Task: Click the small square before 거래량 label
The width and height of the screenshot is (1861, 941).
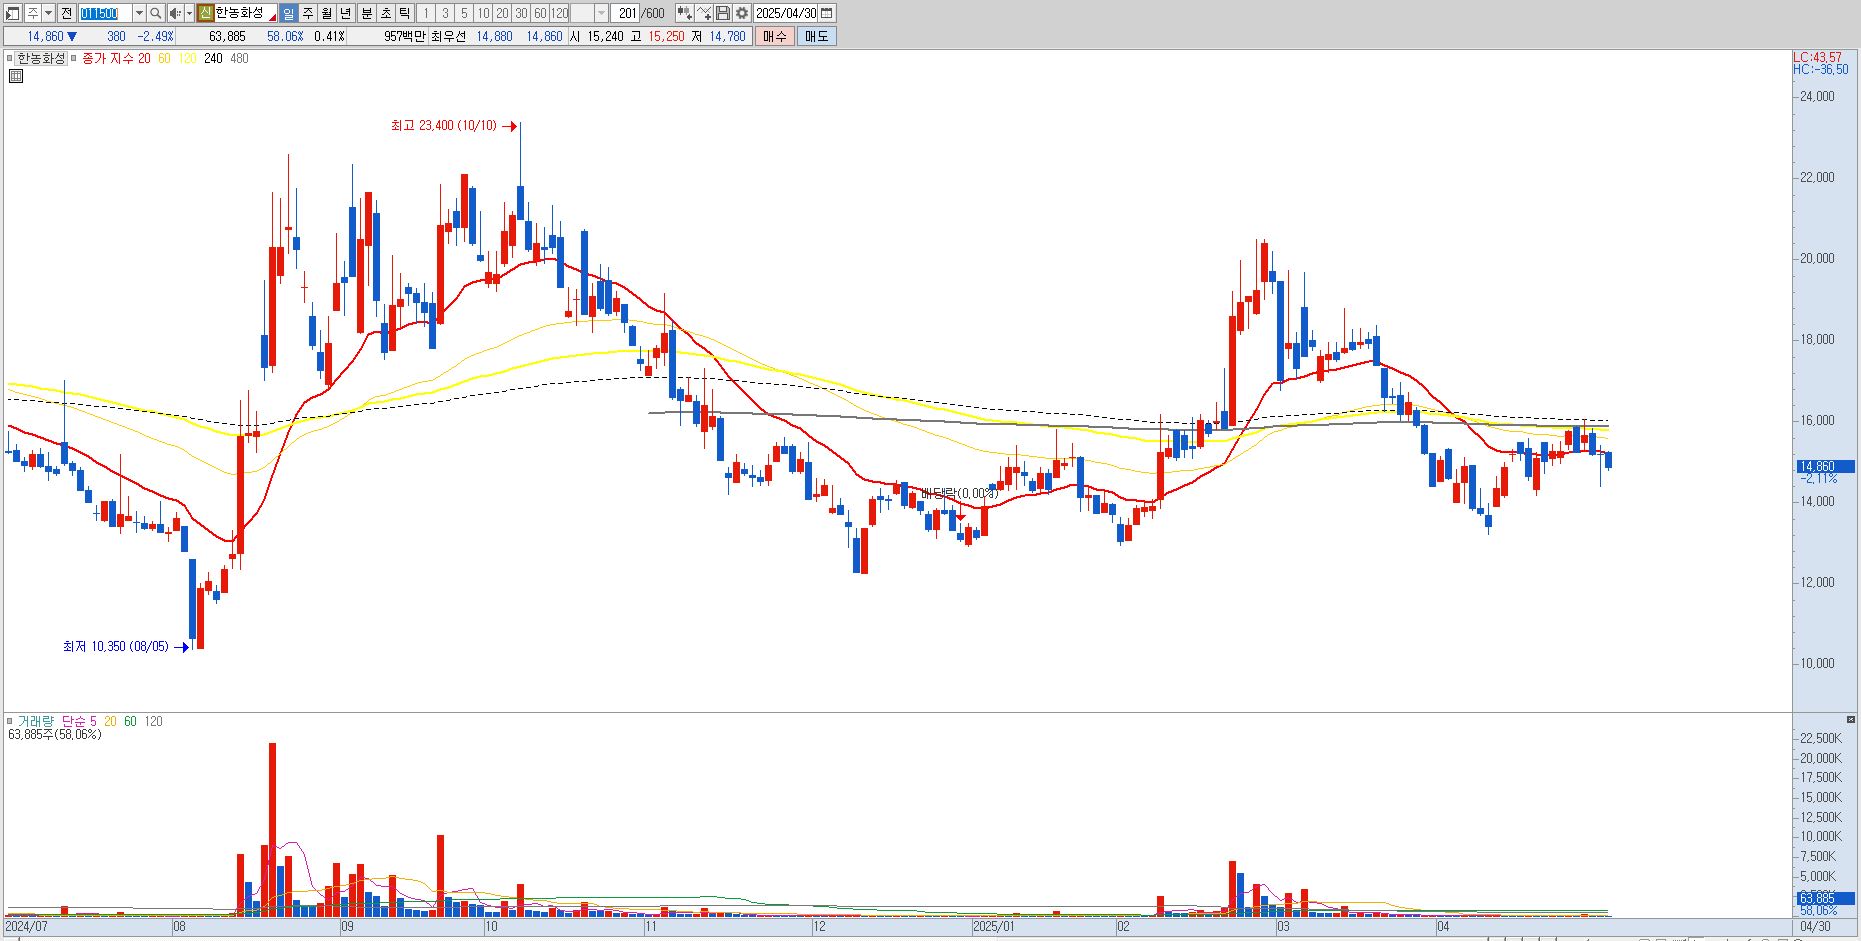Action: point(10,721)
